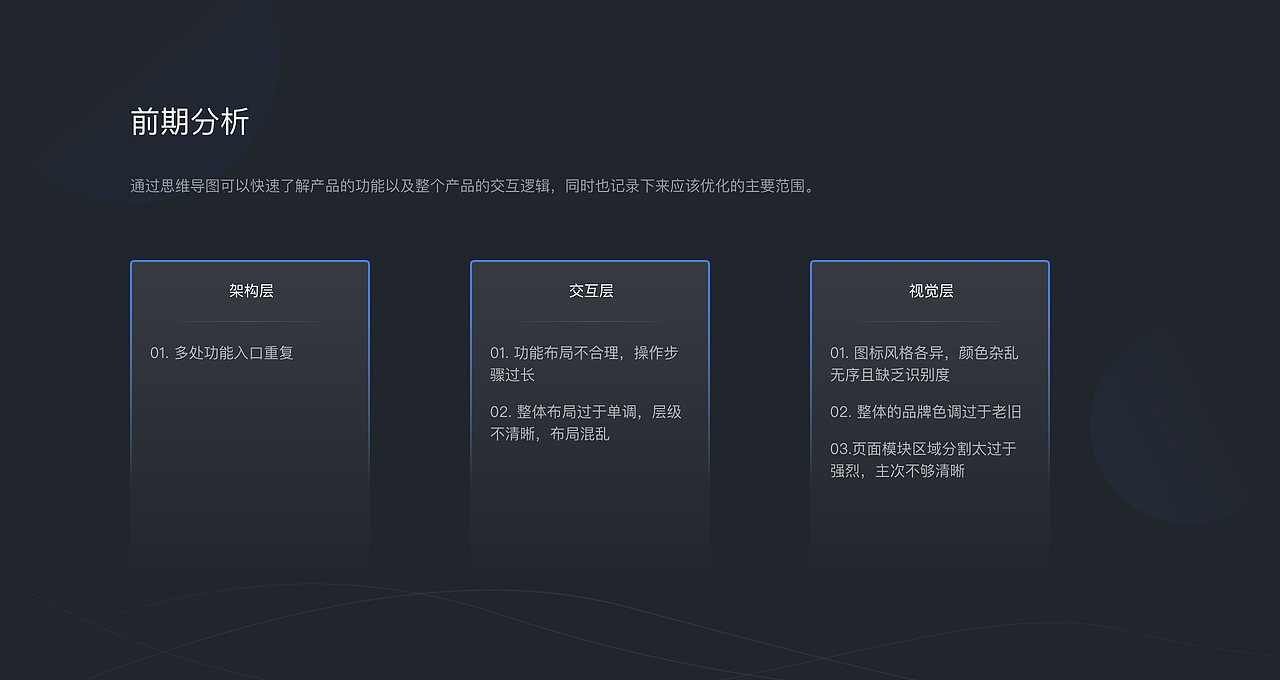Select item 03.页面模块区域分割太过于强烈

coord(923,460)
